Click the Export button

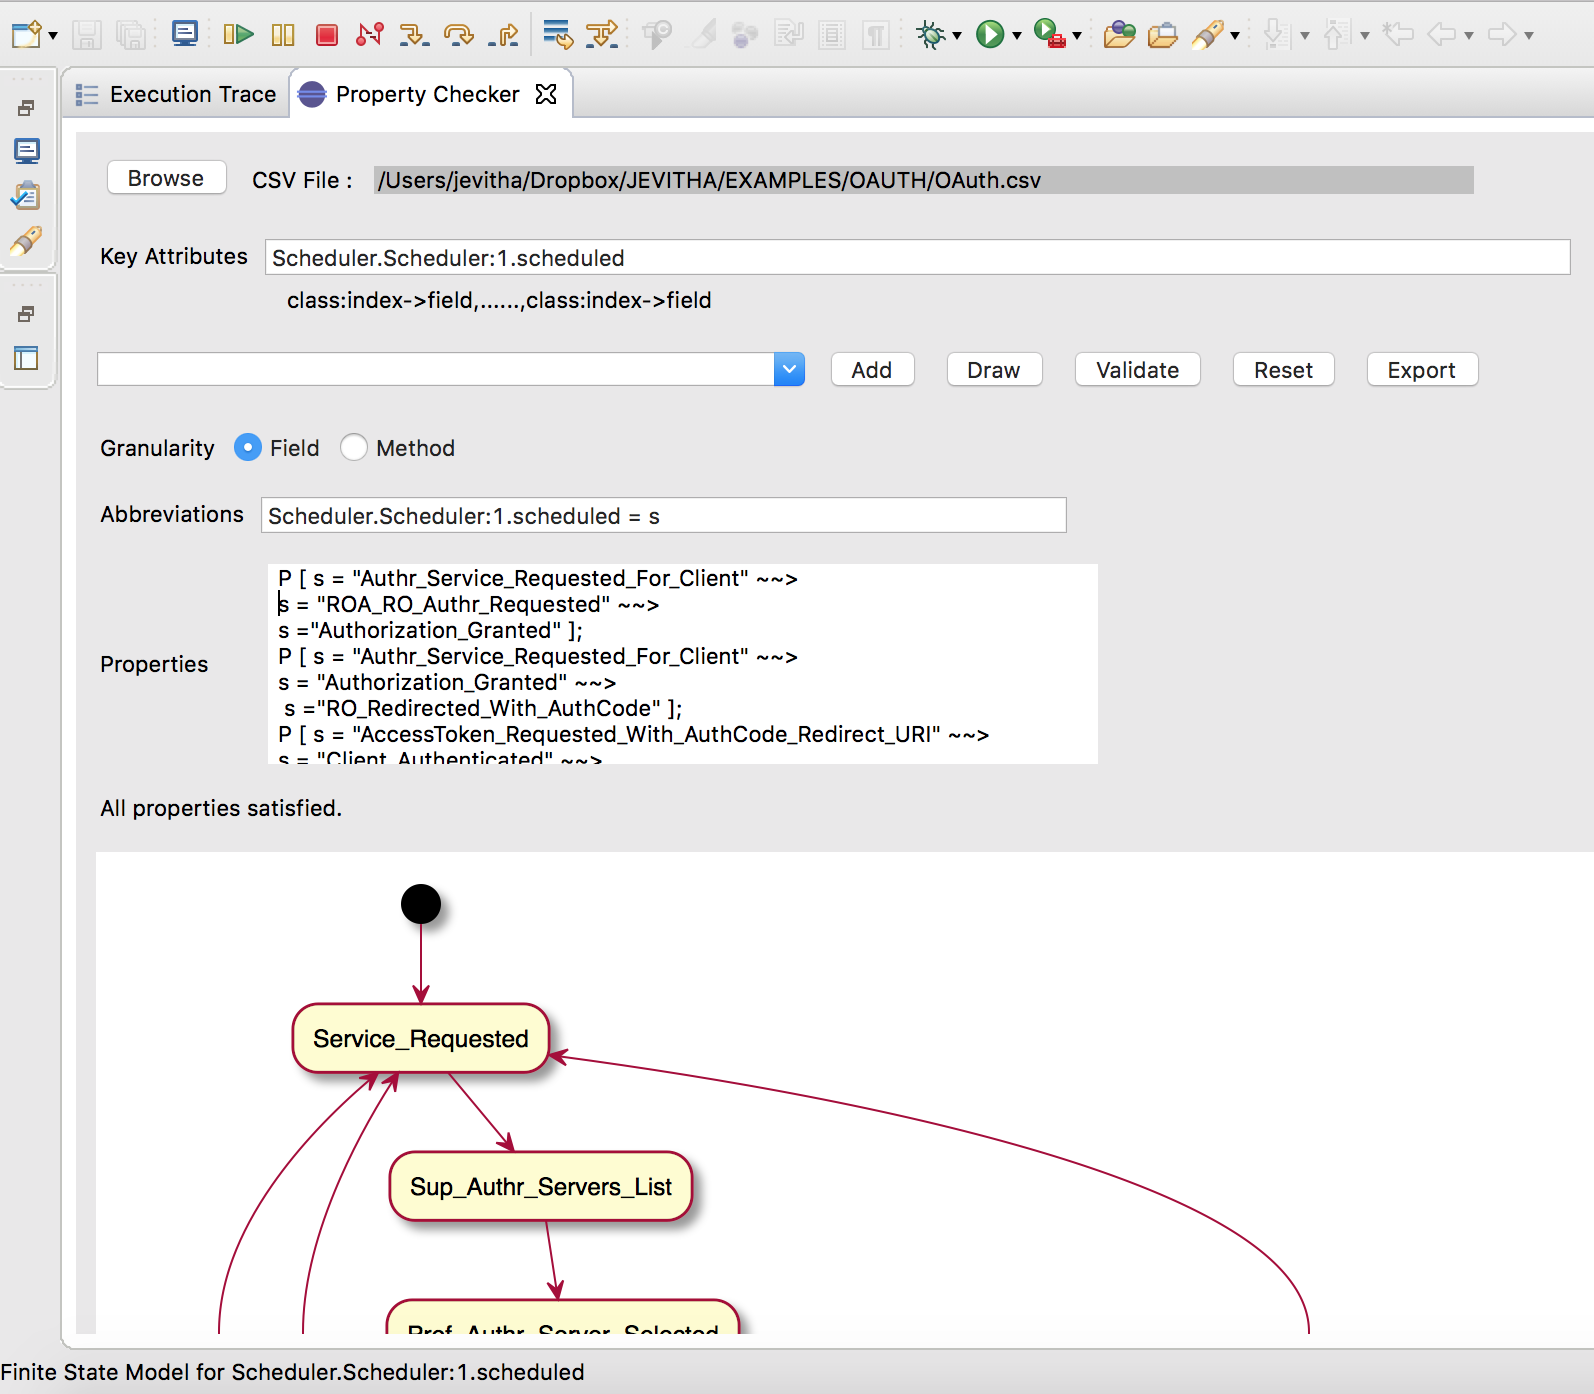1421,370
